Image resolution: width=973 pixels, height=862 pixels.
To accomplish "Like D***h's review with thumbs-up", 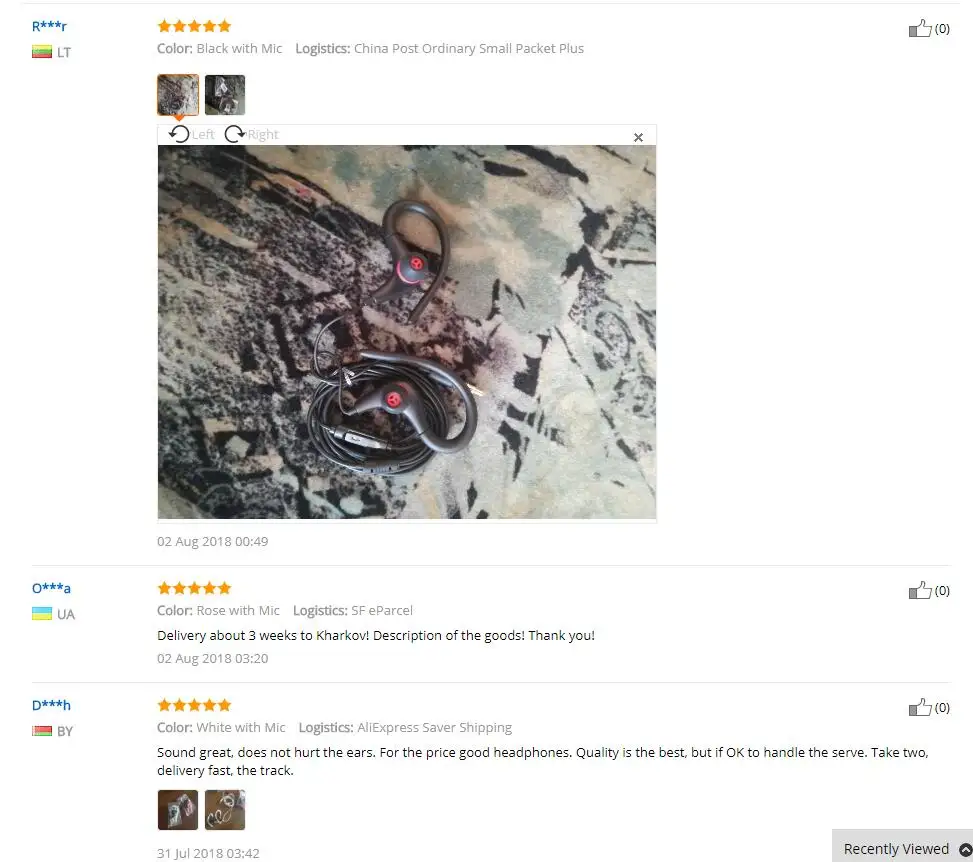I will [920, 707].
